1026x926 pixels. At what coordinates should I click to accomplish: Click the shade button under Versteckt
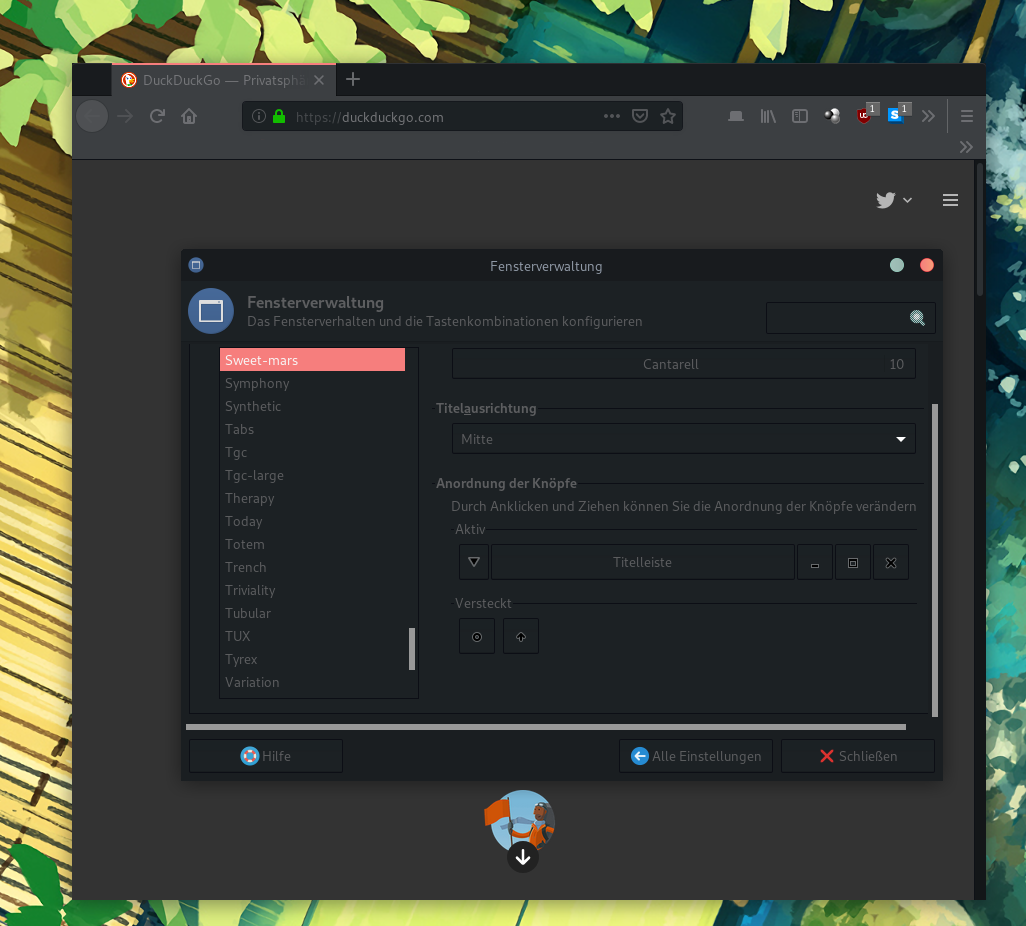tap(520, 635)
